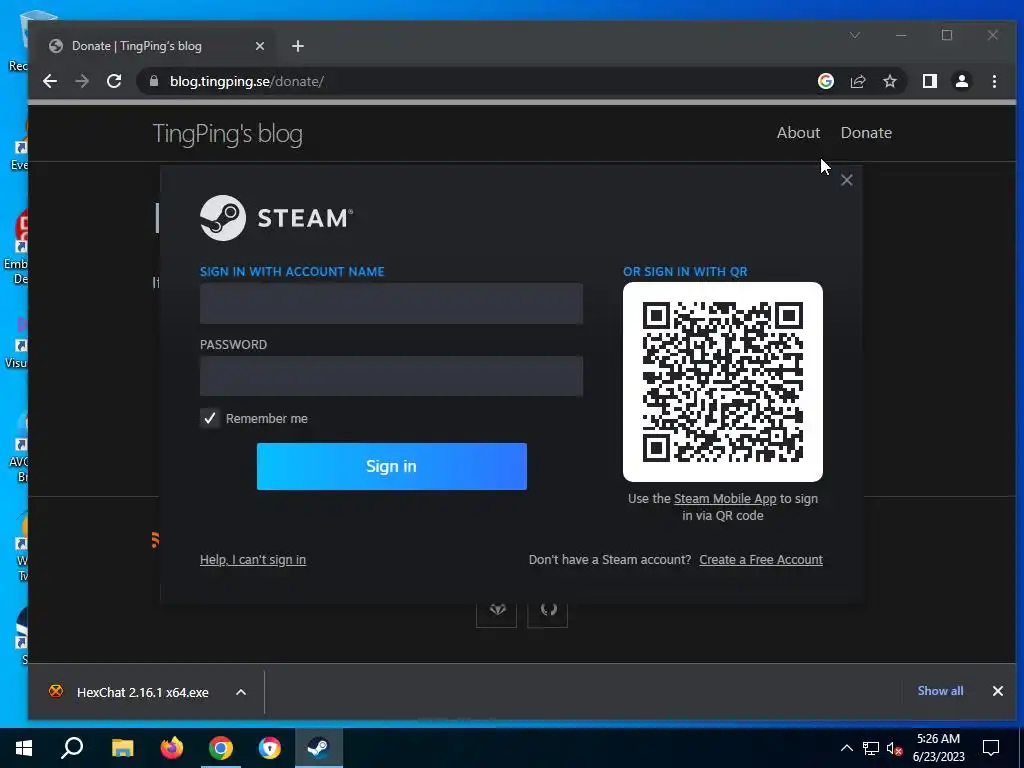Open the About page in blog header
Screen dimensions: 1024x768
click(798, 133)
